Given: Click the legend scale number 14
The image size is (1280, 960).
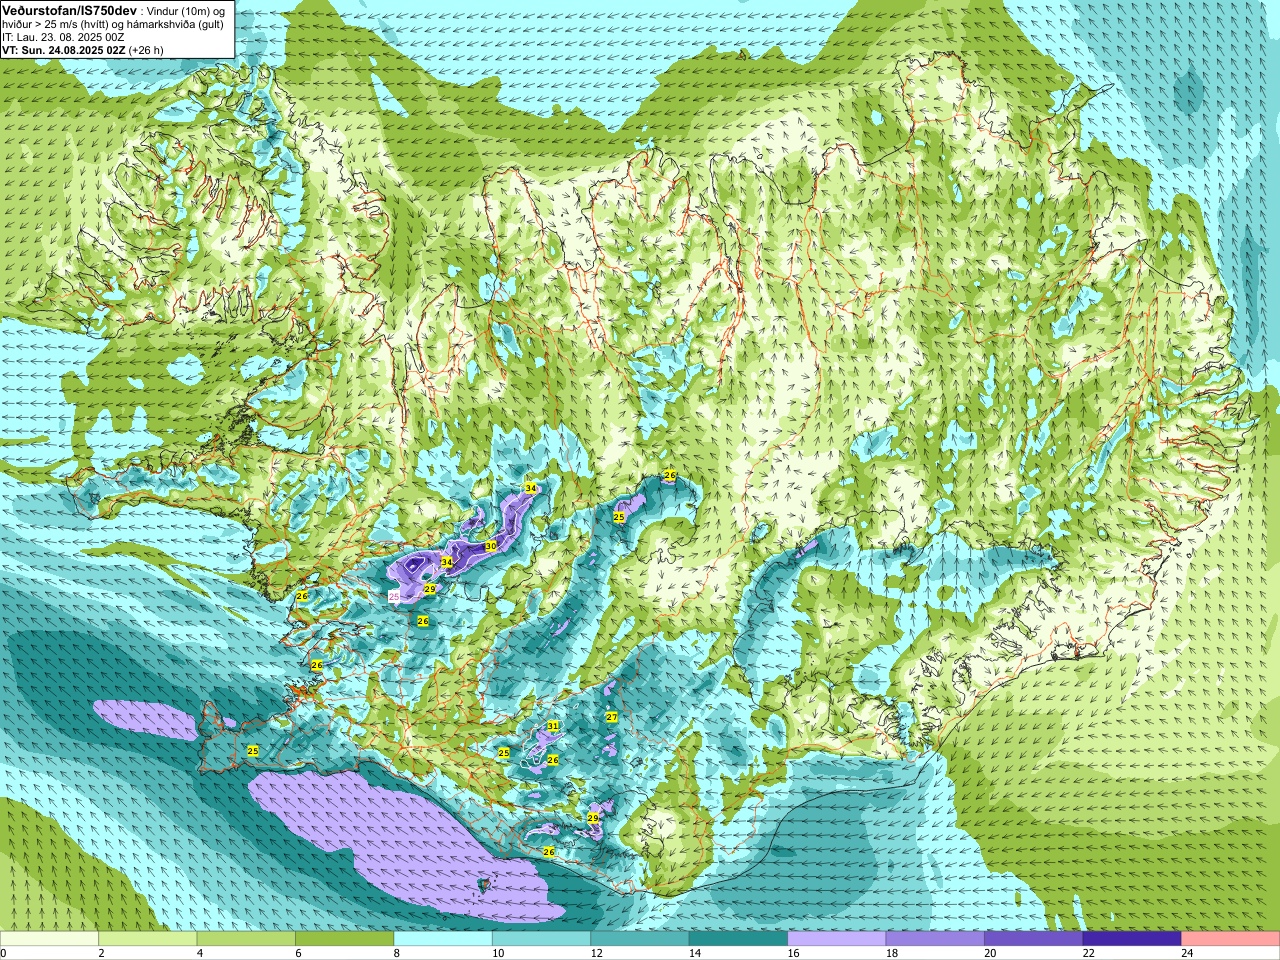Looking at the screenshot, I should coord(694,953).
